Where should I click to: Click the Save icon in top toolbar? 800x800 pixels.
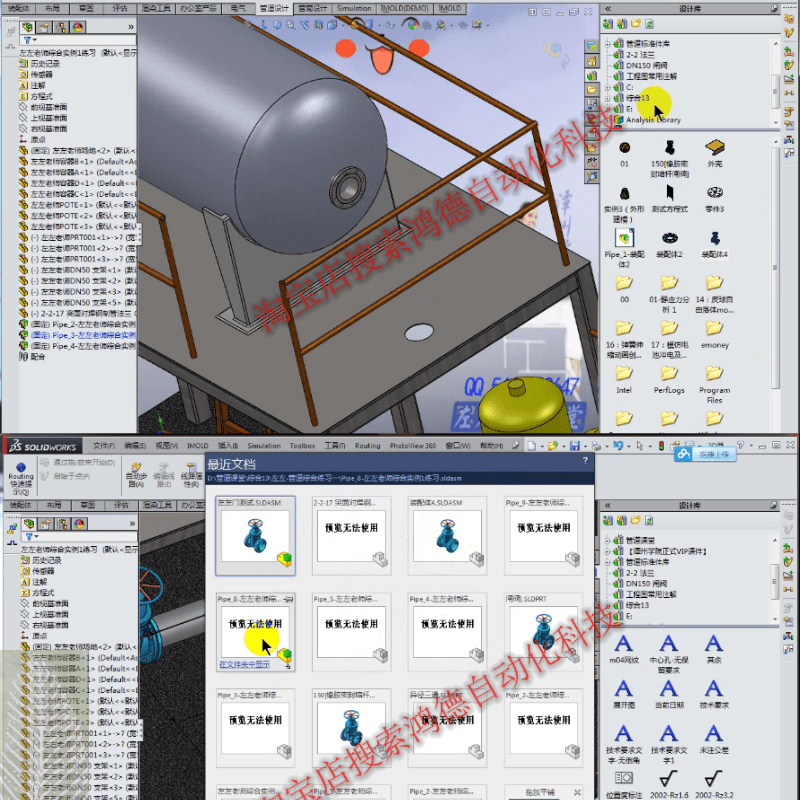click(x=574, y=446)
